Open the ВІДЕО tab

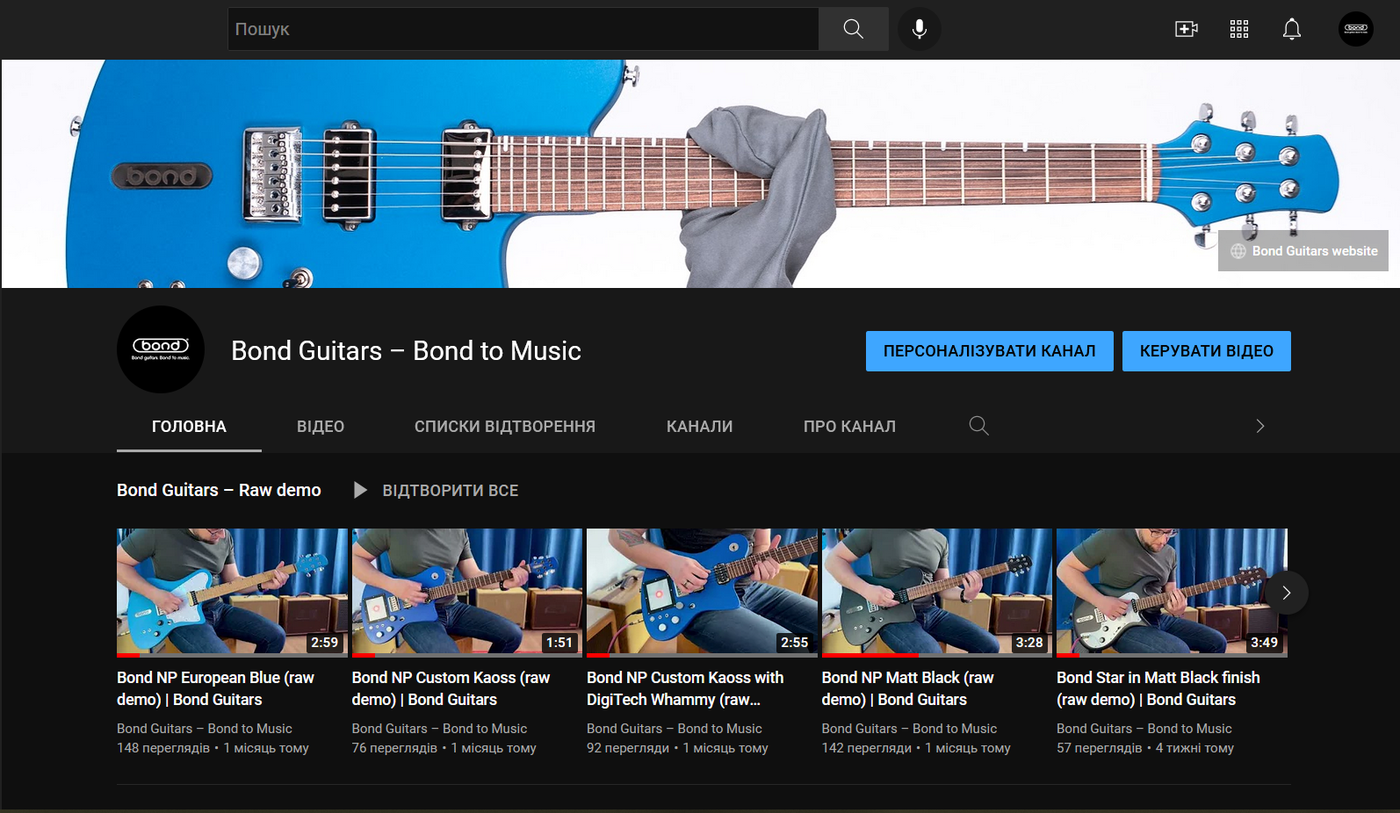point(320,426)
